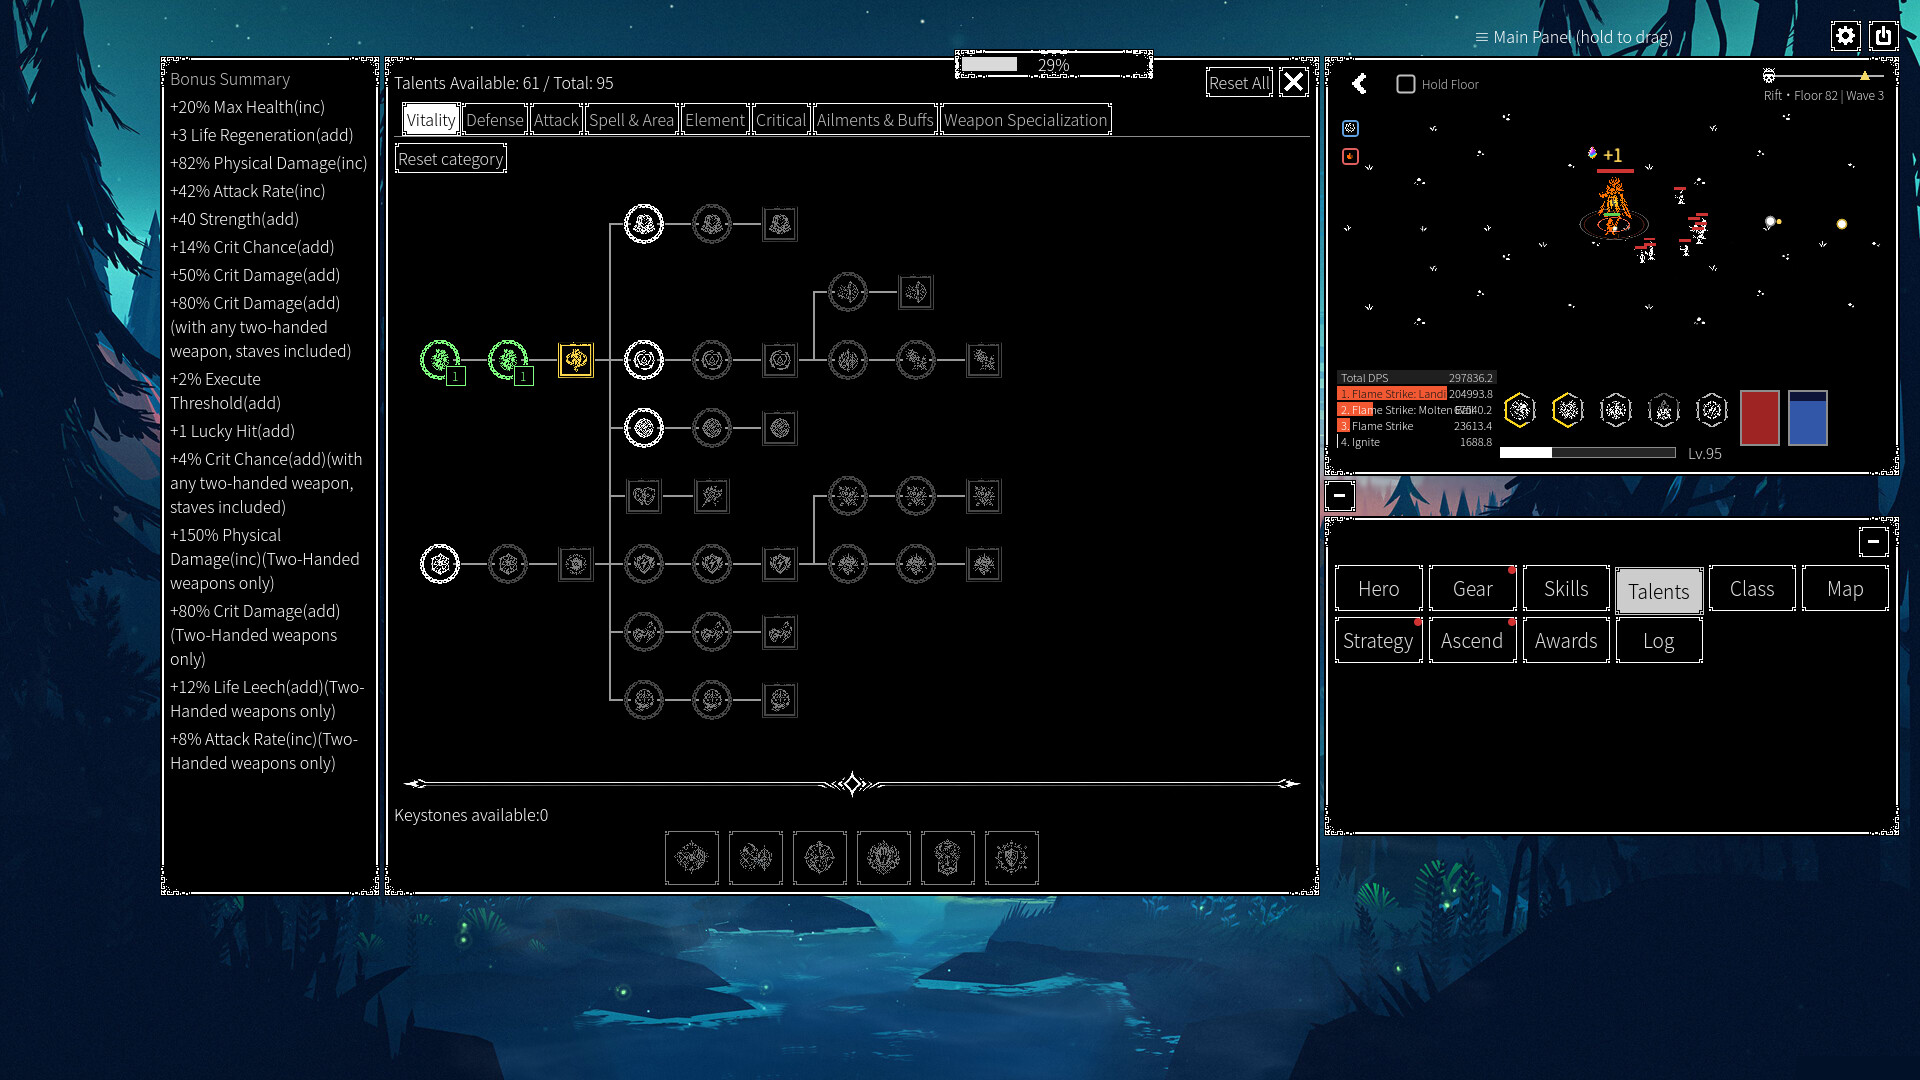Image resolution: width=1920 pixels, height=1080 pixels.
Task: Click the Reset All button
Action: pos(1239,83)
